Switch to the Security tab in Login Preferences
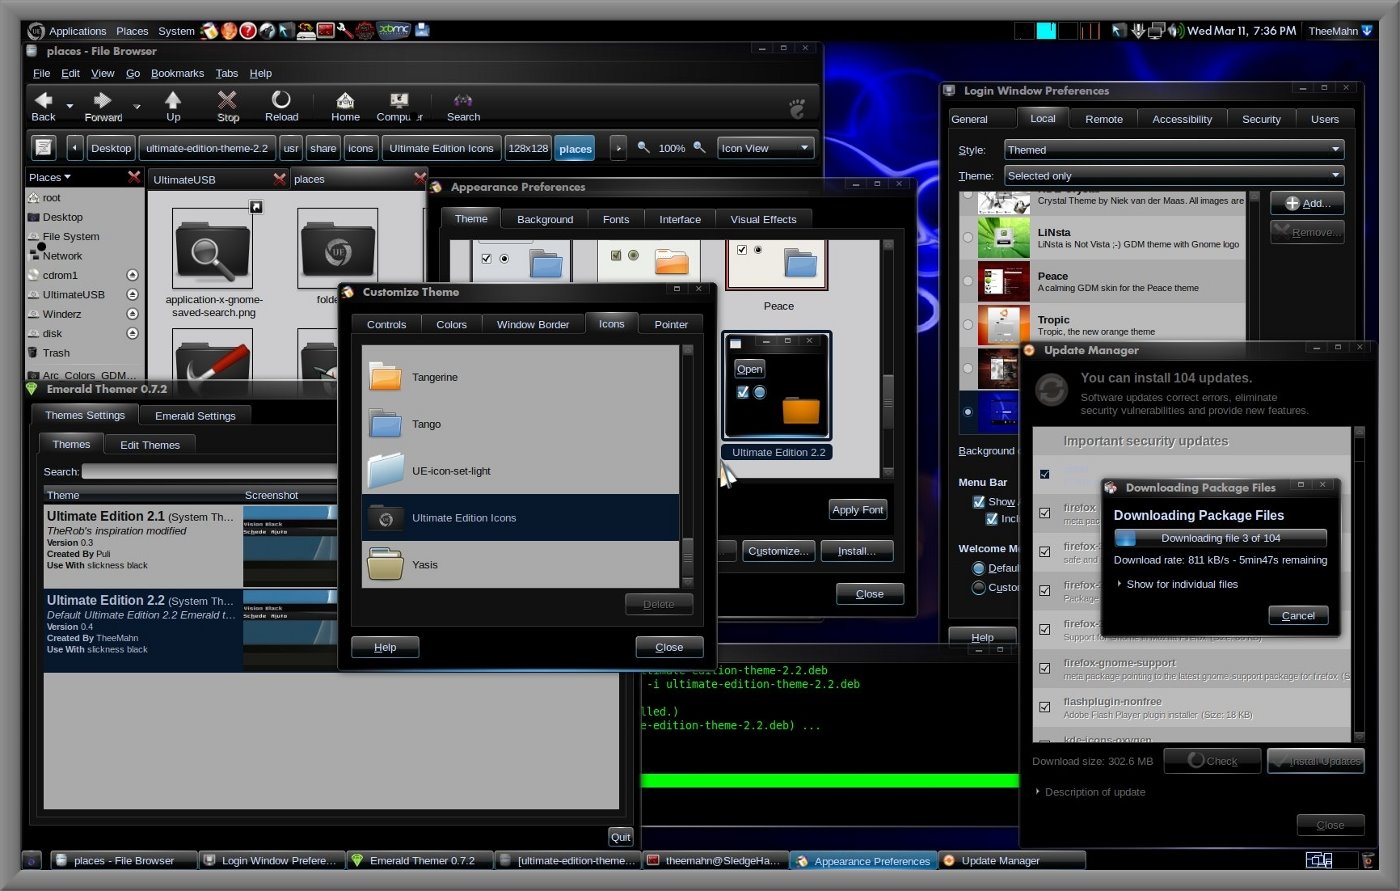Screen dimensions: 1400x891 [1261, 119]
